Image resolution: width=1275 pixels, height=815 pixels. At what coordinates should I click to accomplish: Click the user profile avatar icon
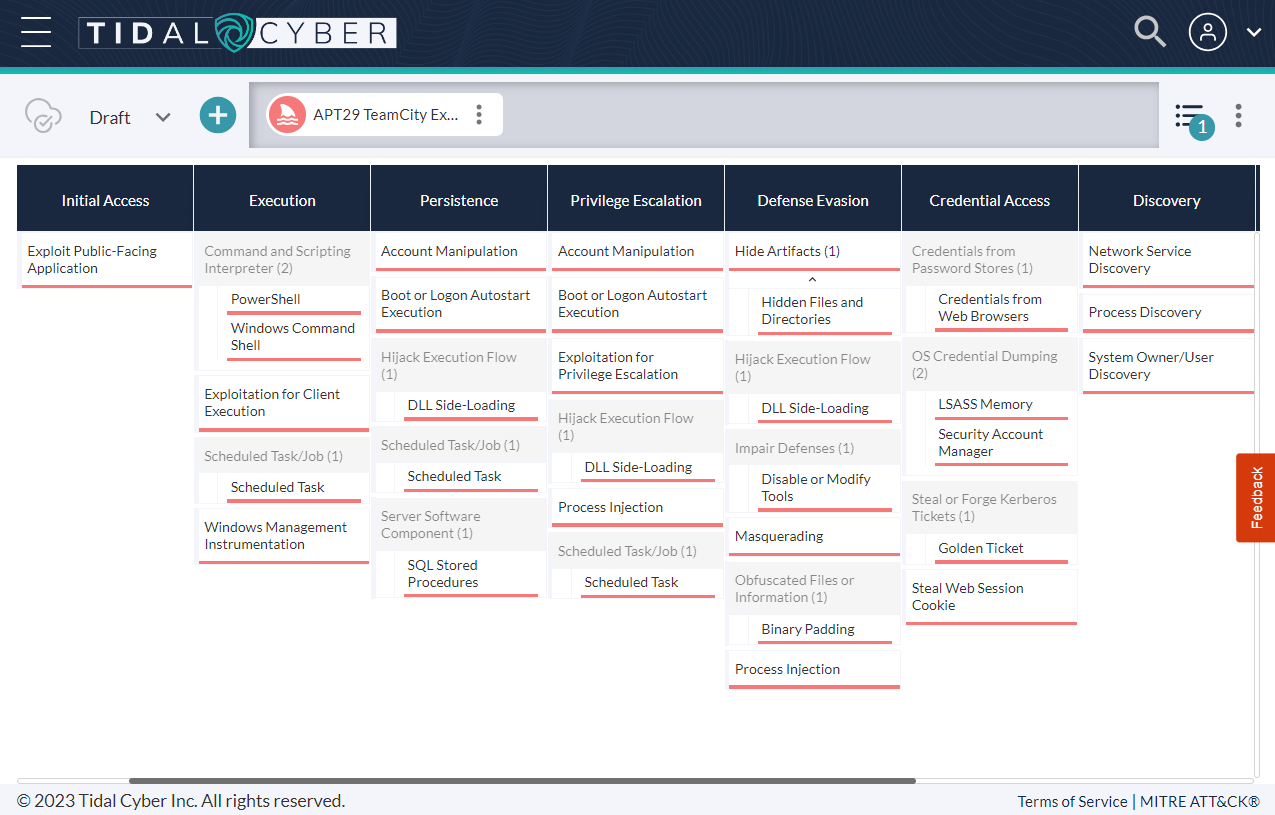click(1207, 32)
